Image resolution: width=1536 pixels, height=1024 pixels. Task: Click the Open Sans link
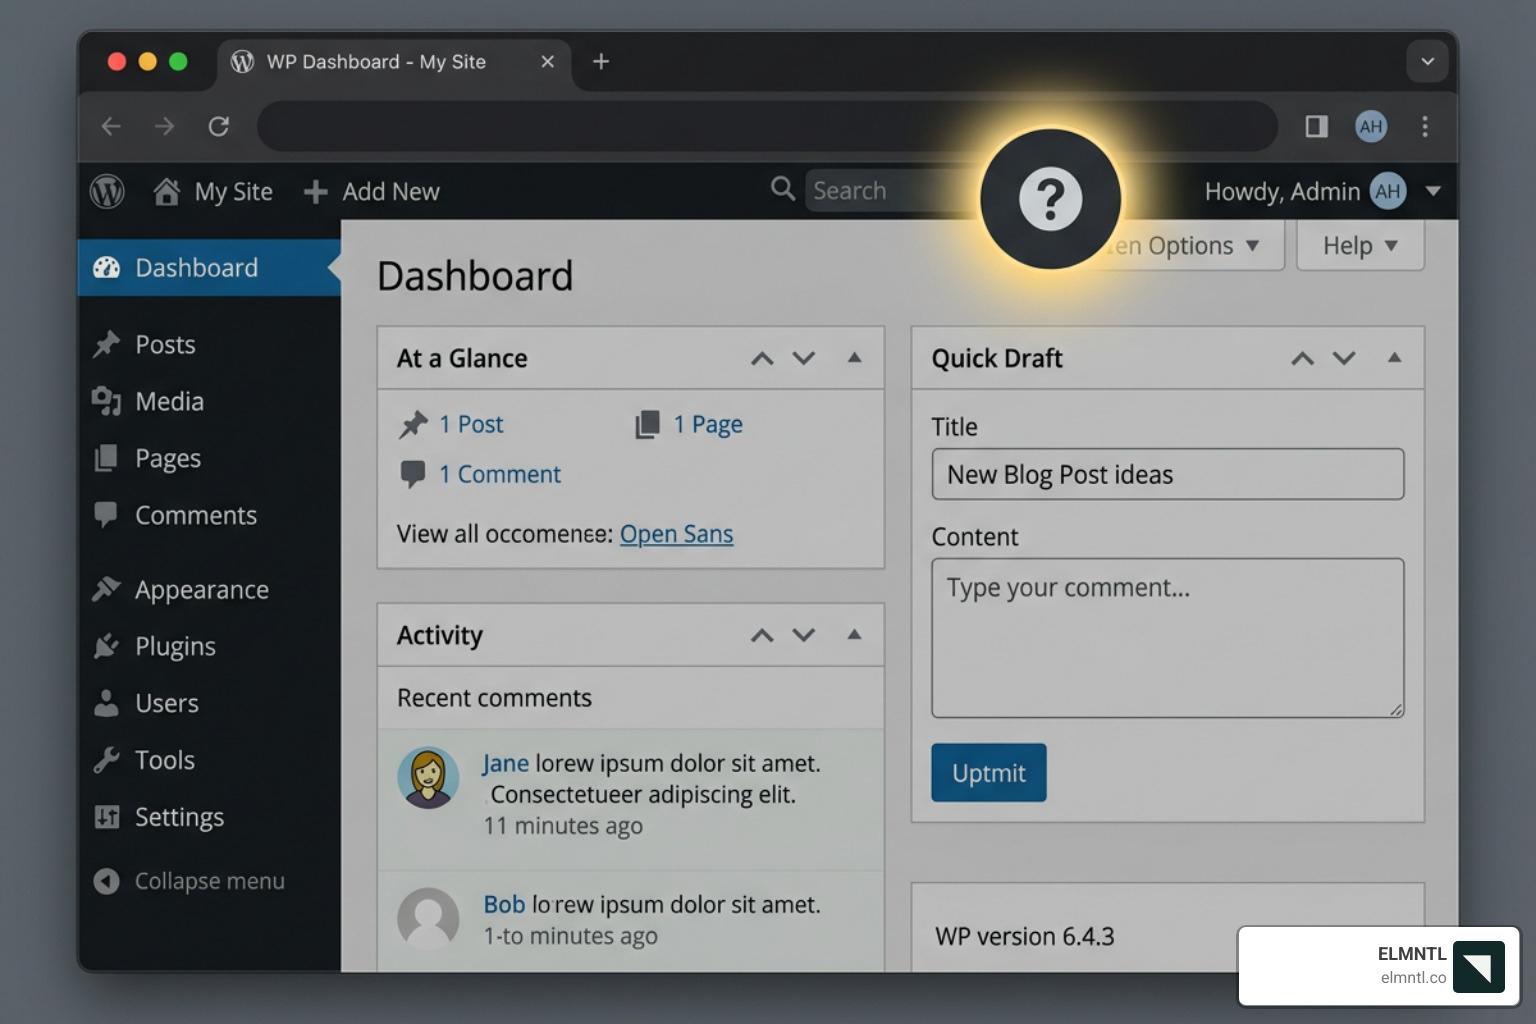pyautogui.click(x=676, y=534)
